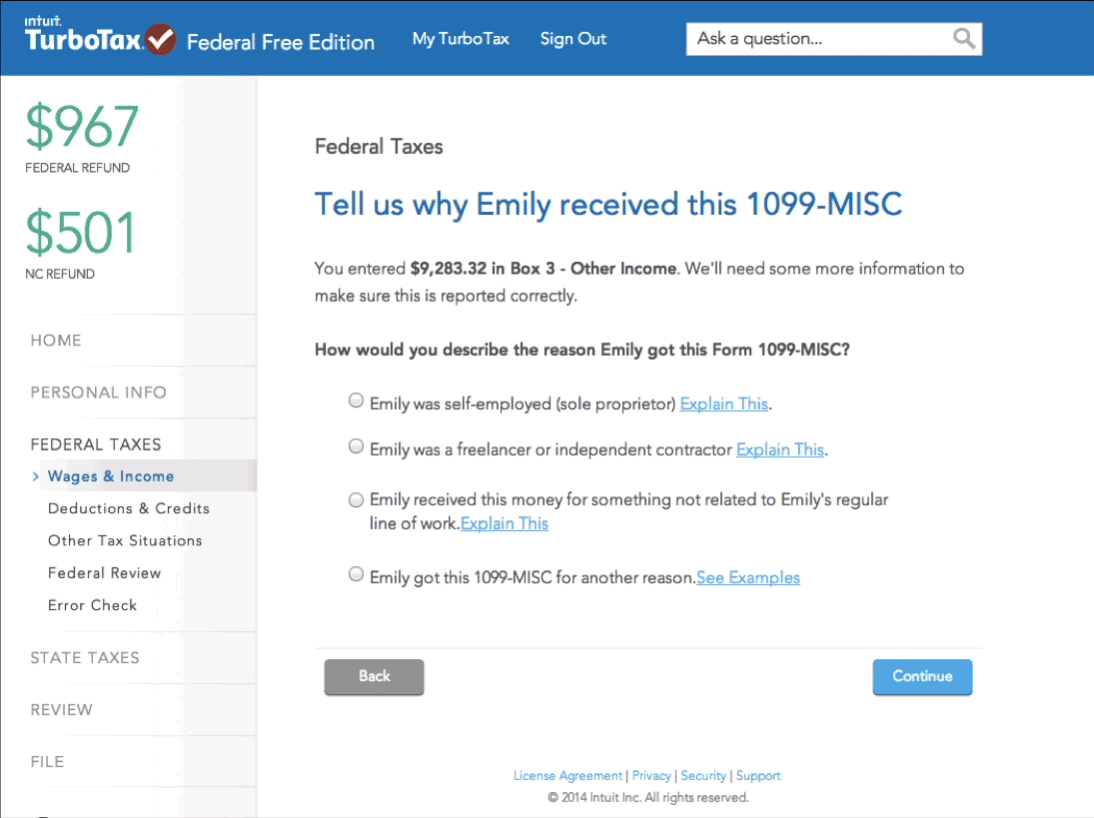This screenshot has width=1094, height=818.
Task: Open the Security footer link
Action: tap(703, 775)
